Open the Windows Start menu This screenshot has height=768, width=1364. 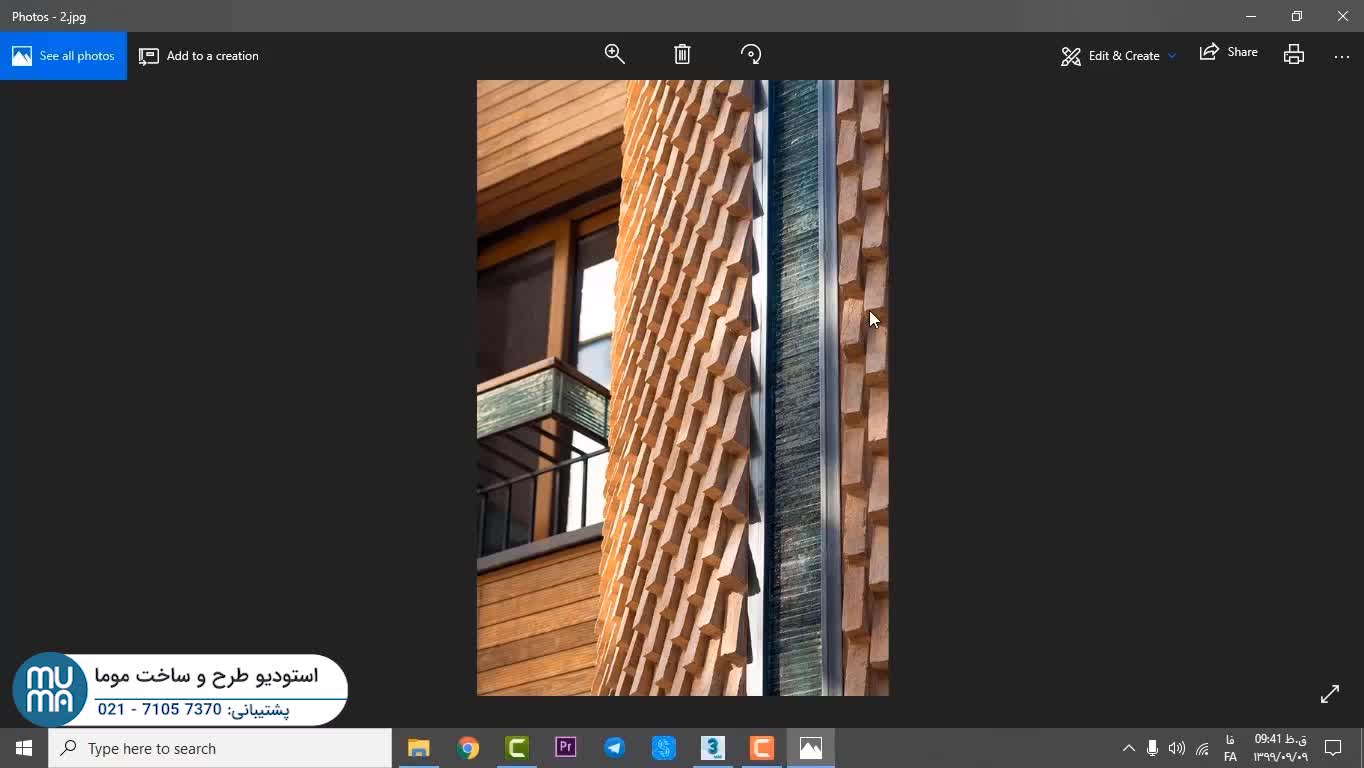[x=24, y=748]
